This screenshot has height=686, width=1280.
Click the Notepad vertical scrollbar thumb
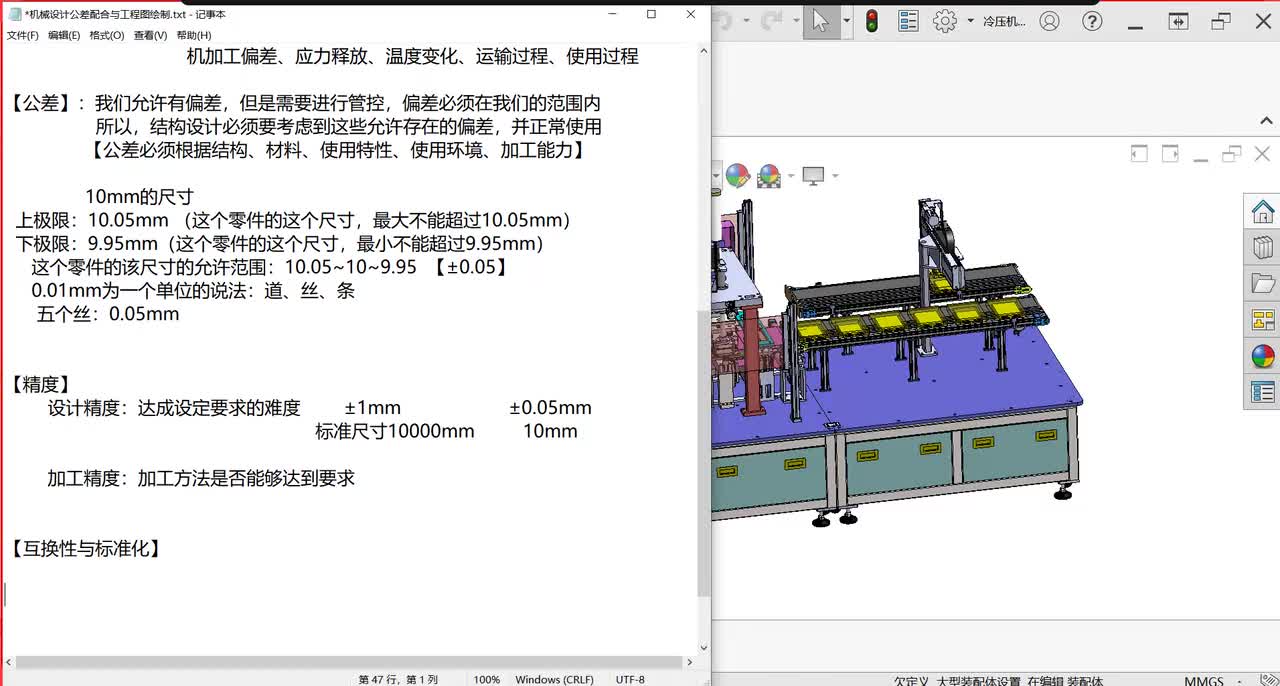coord(703,453)
